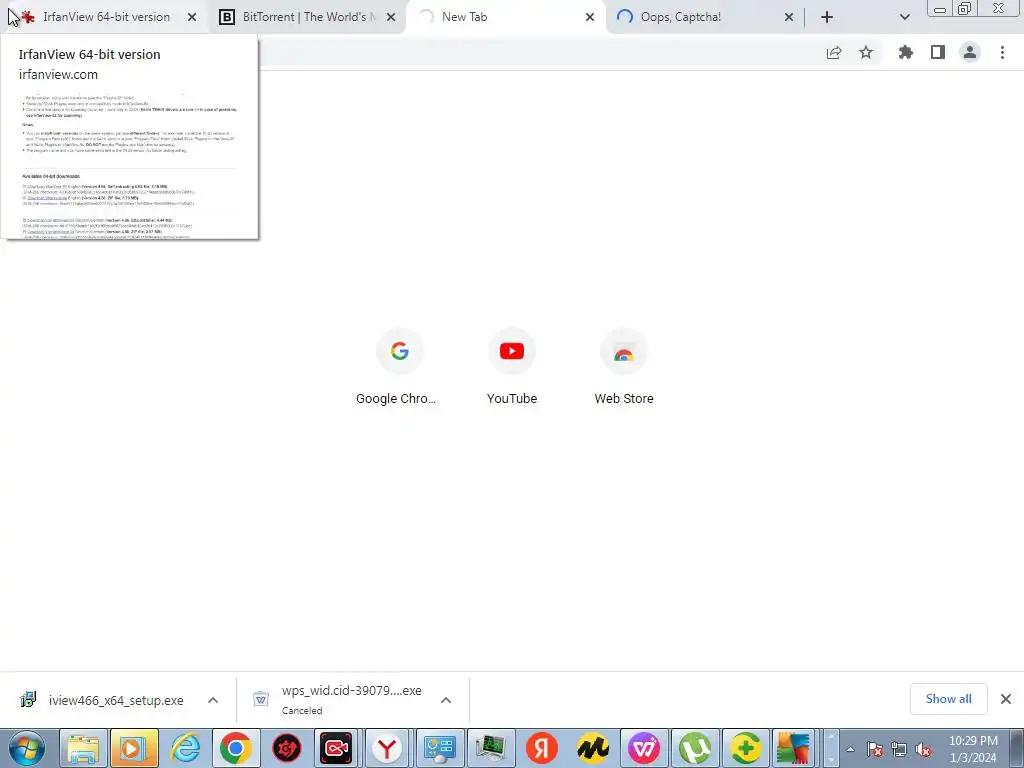The height and width of the screenshot is (768, 1024).
Task: Show hidden system tray icons
Action: click(850, 749)
